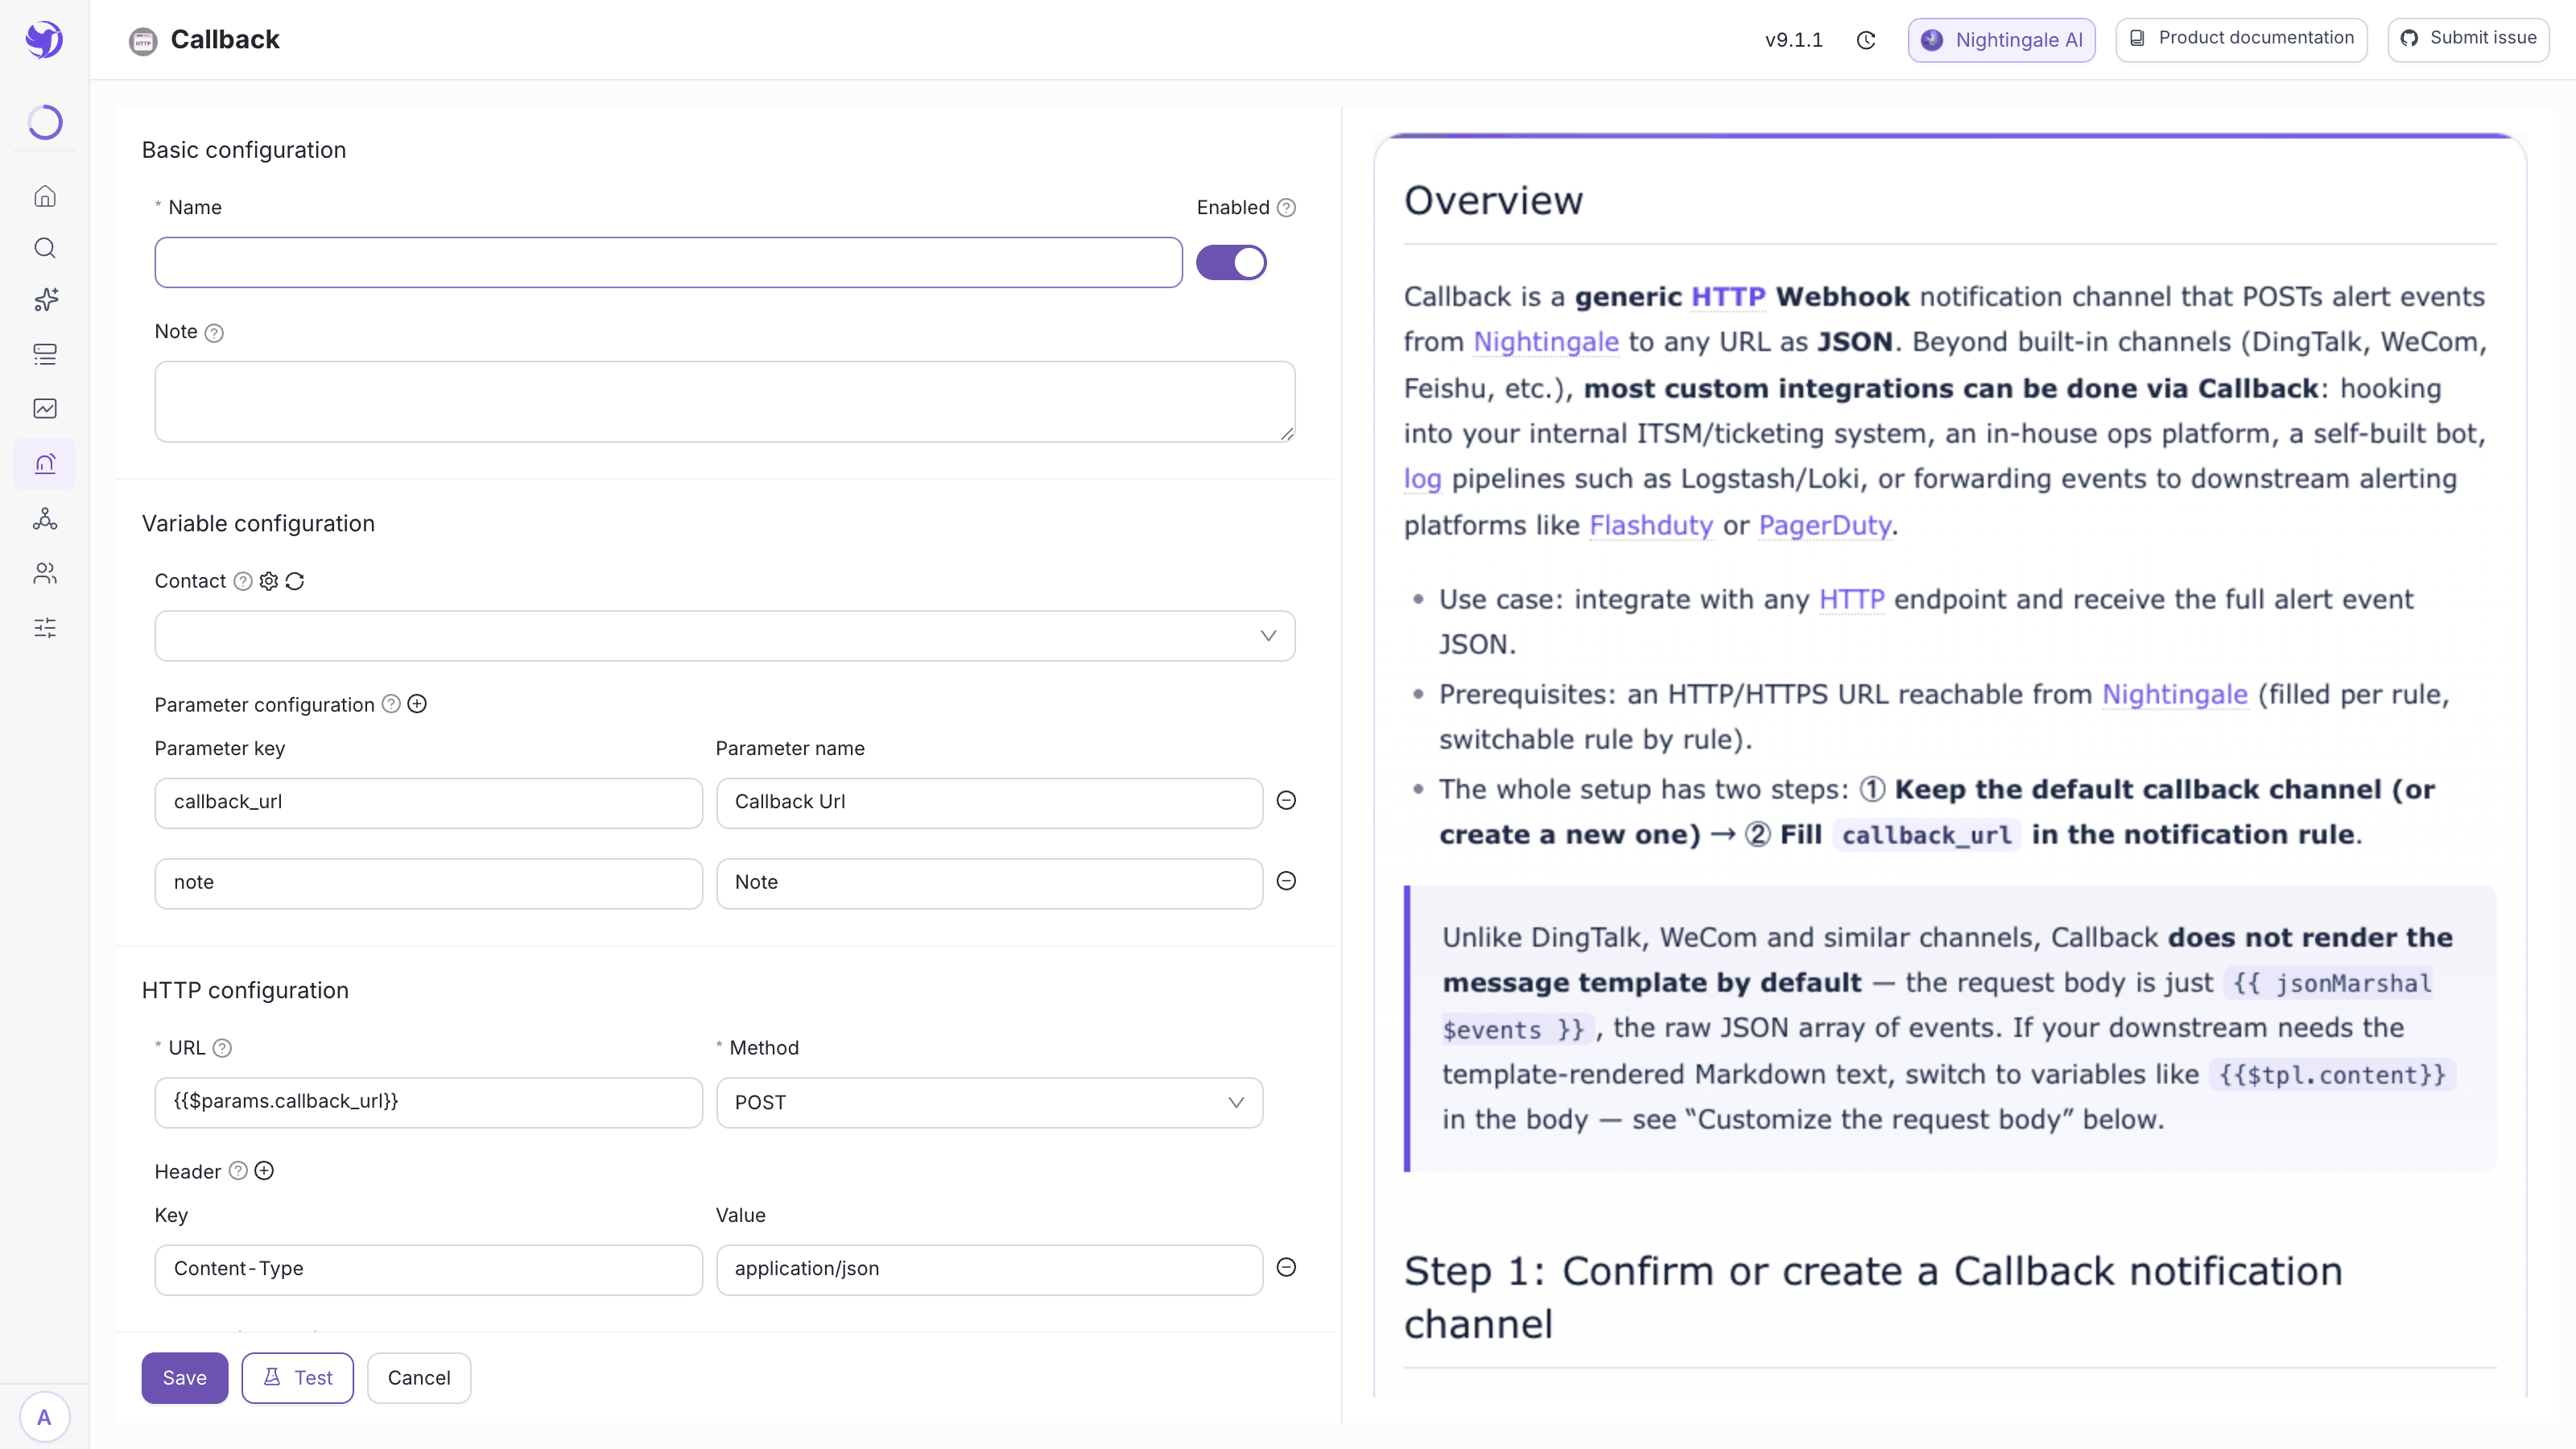Remove the callback_url parameter row
The height and width of the screenshot is (1449, 2576).
click(1286, 800)
